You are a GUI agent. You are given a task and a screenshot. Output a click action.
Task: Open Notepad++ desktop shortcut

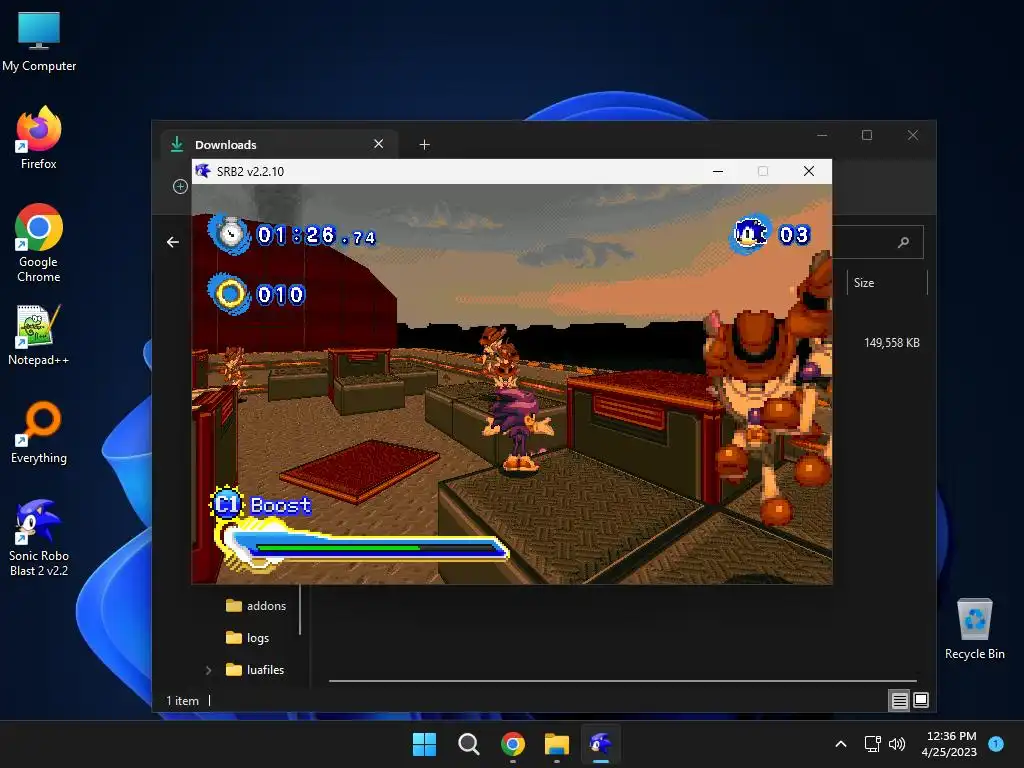click(x=39, y=335)
